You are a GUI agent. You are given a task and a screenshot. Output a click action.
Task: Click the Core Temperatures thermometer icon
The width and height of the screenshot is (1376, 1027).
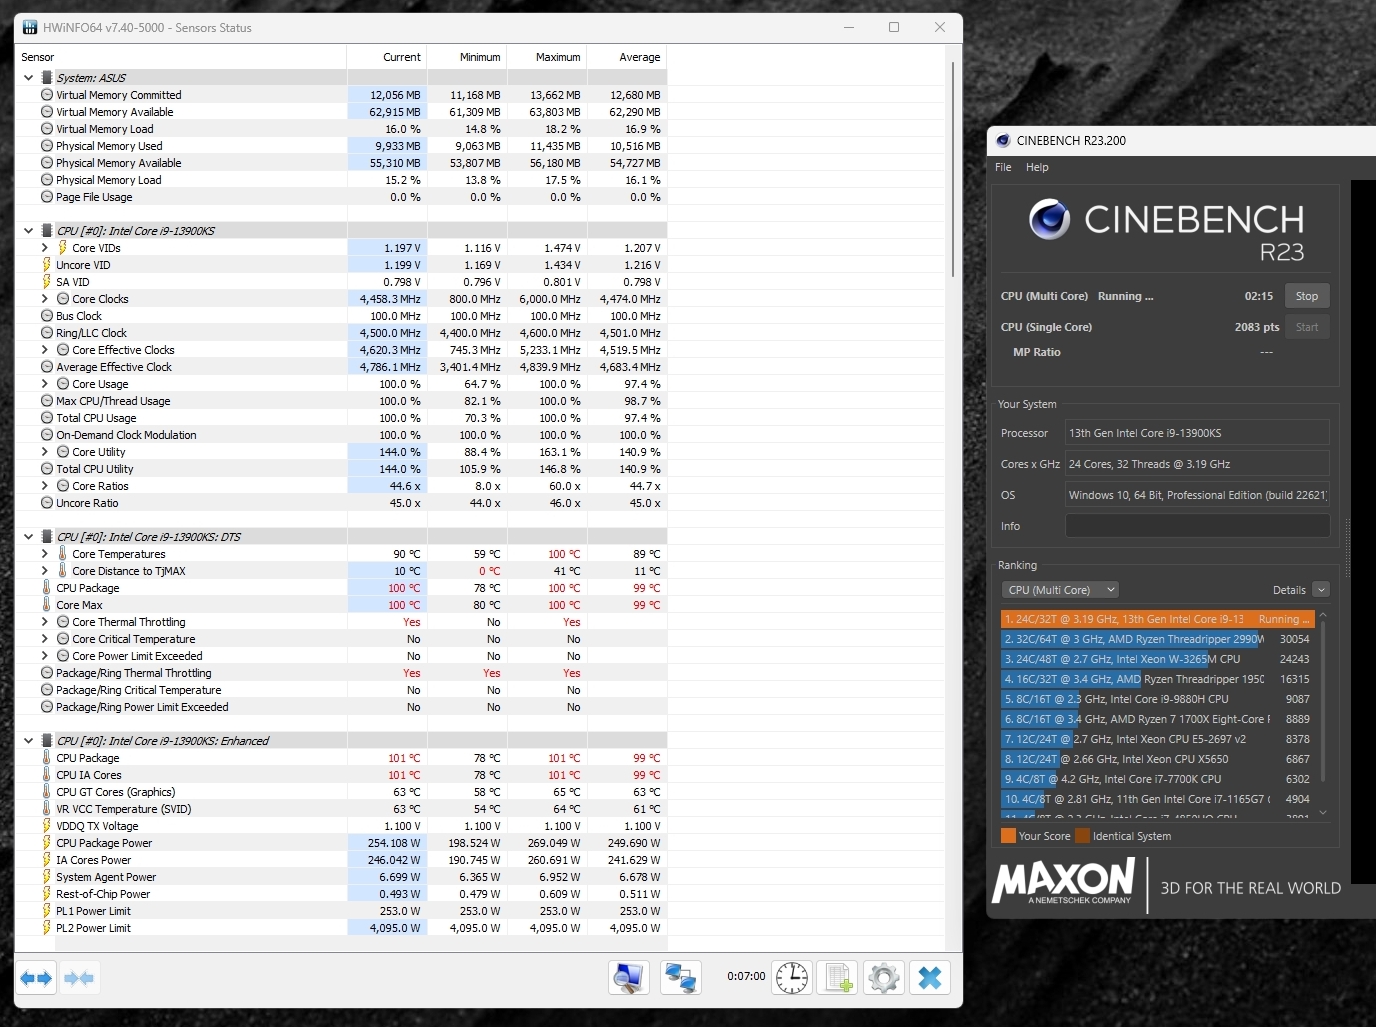(x=63, y=554)
